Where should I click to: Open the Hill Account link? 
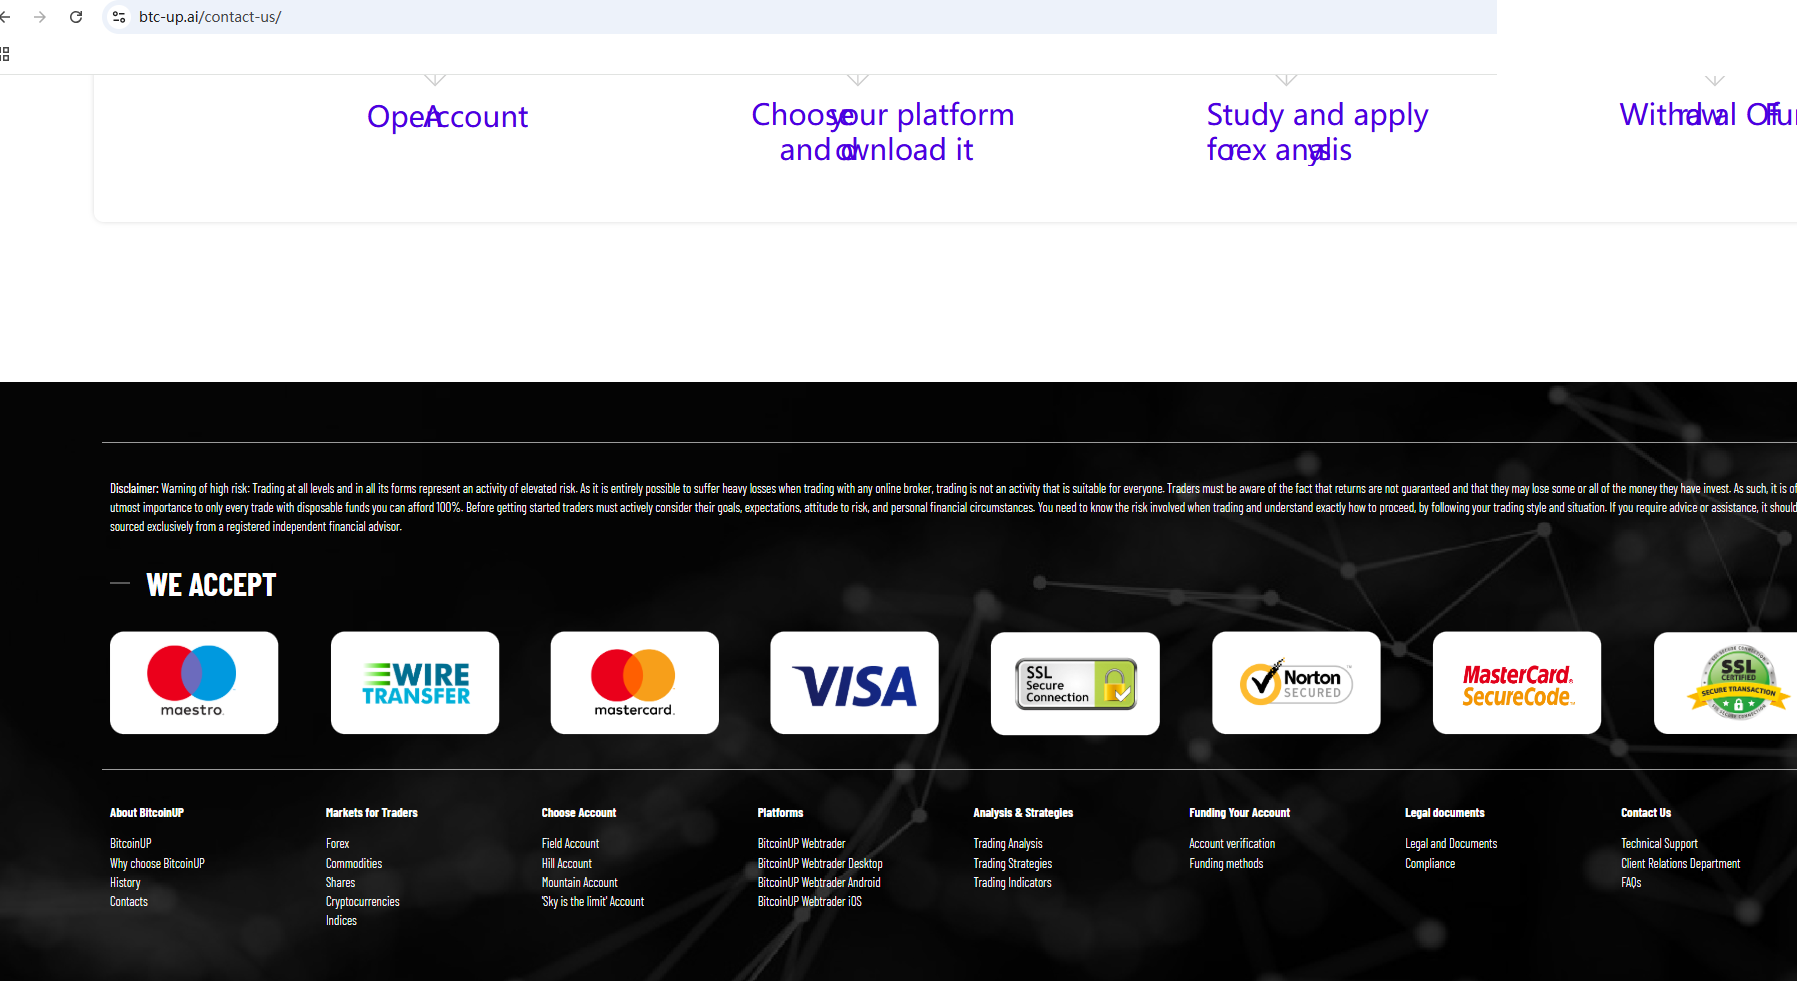(567, 864)
